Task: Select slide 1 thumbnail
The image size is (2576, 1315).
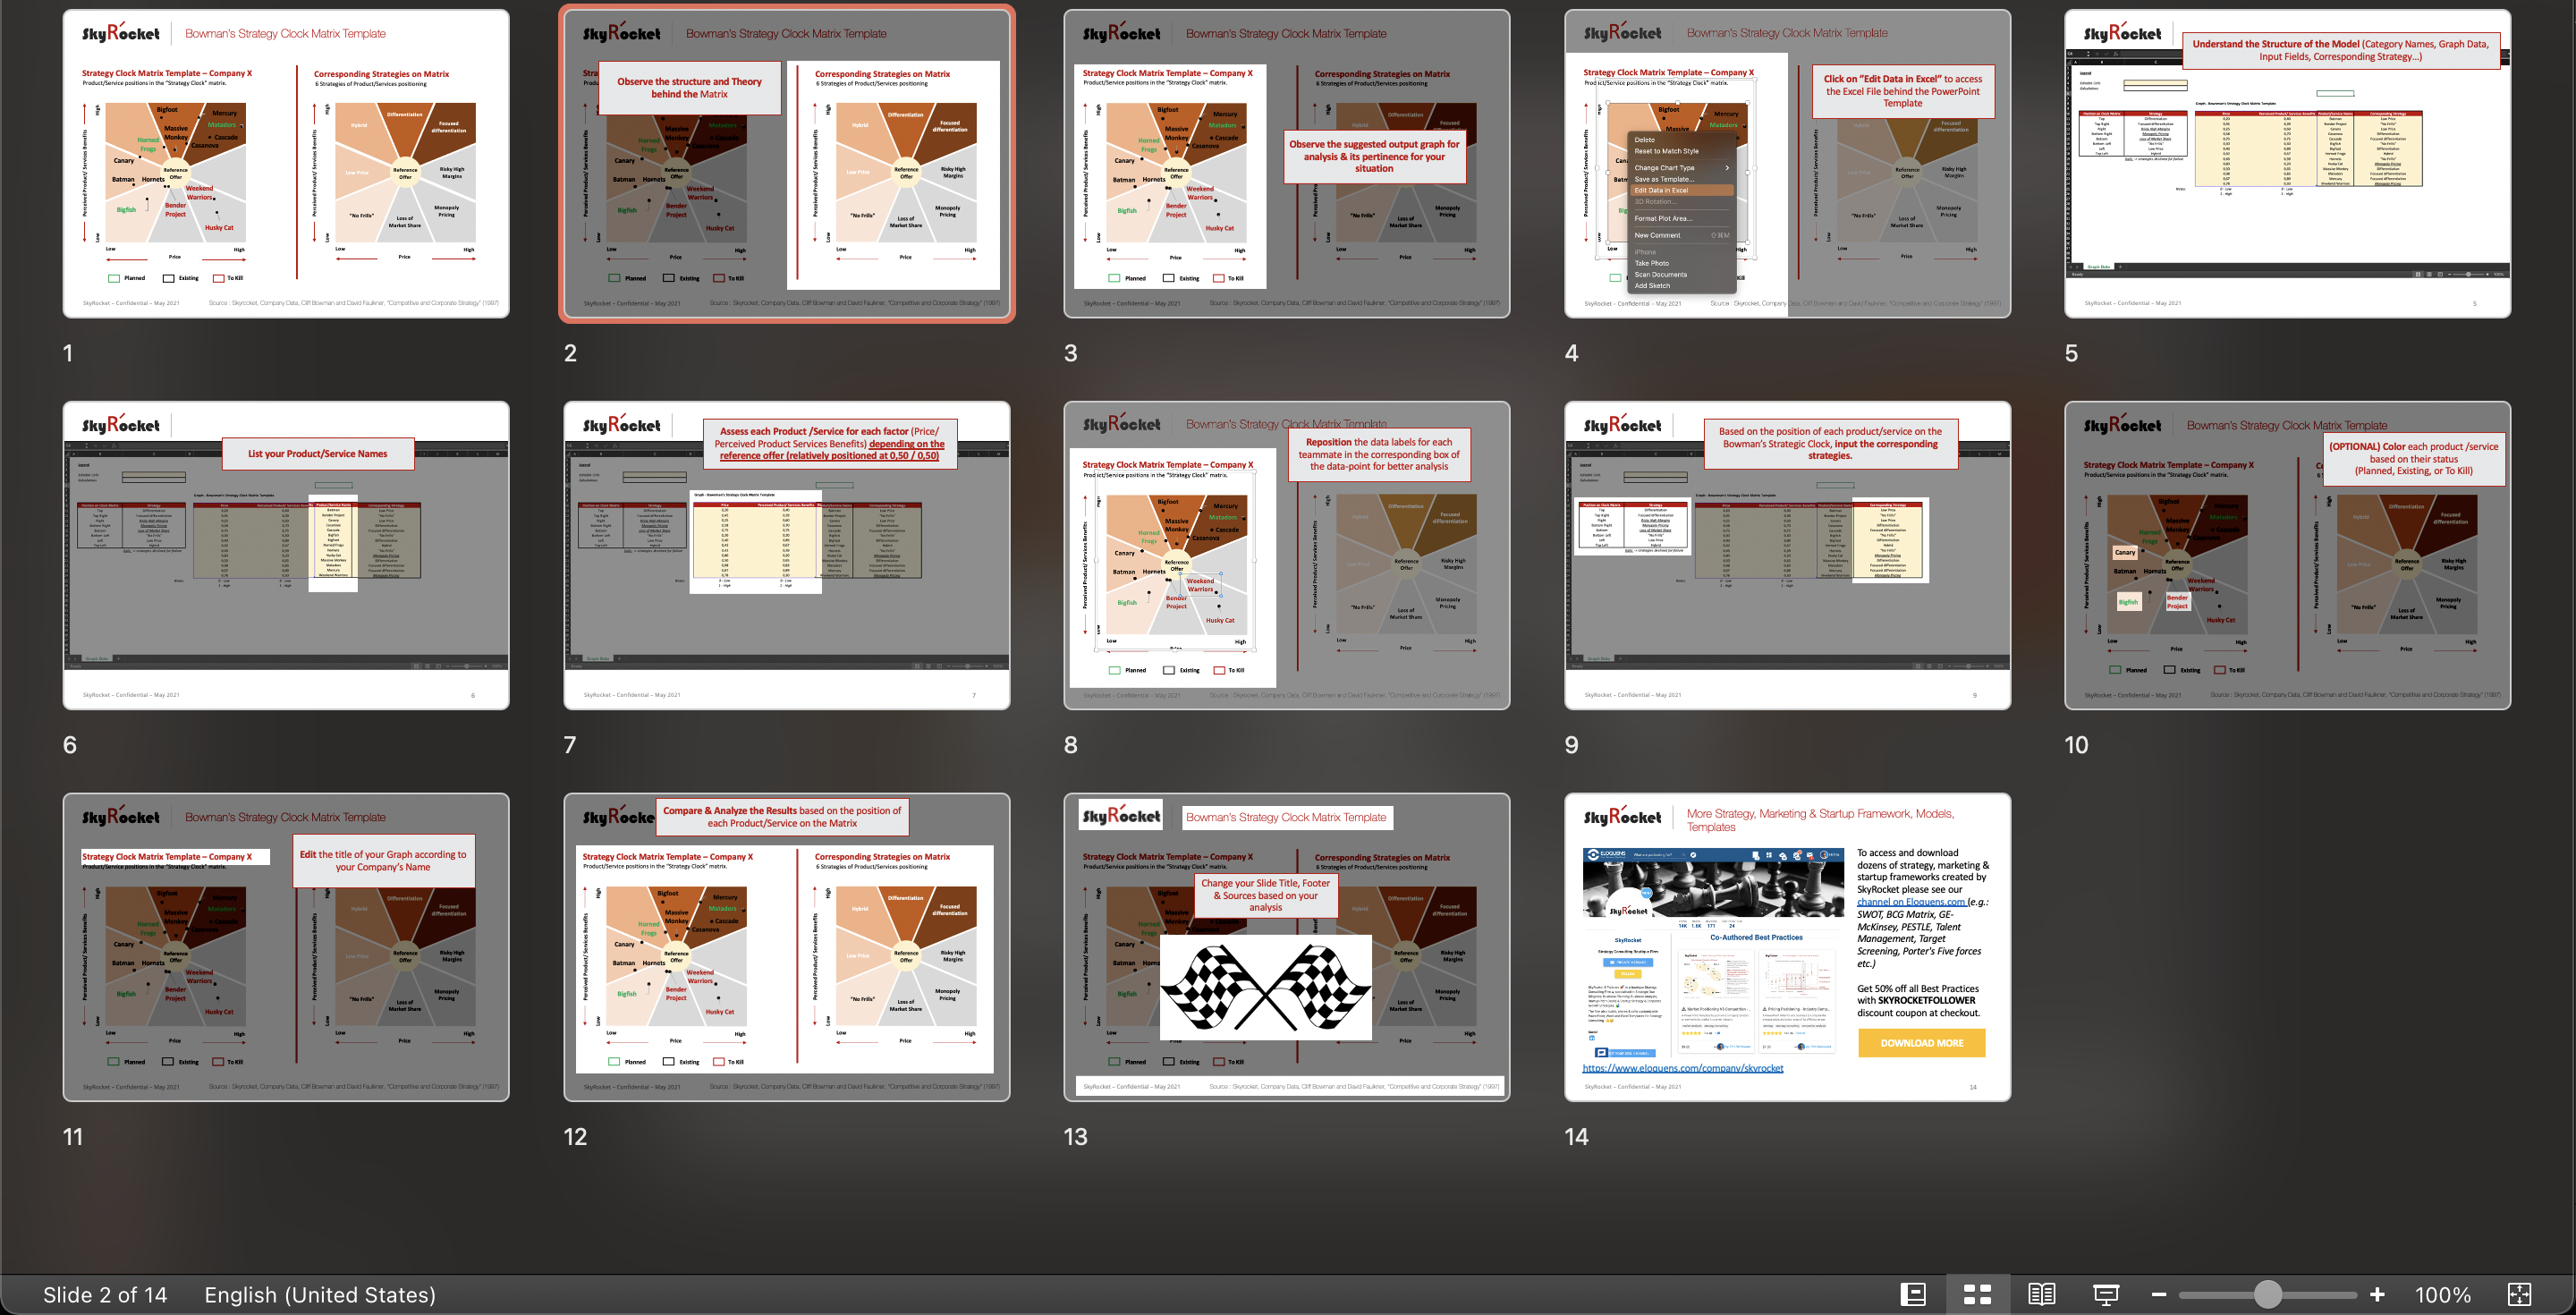Action: click(286, 164)
